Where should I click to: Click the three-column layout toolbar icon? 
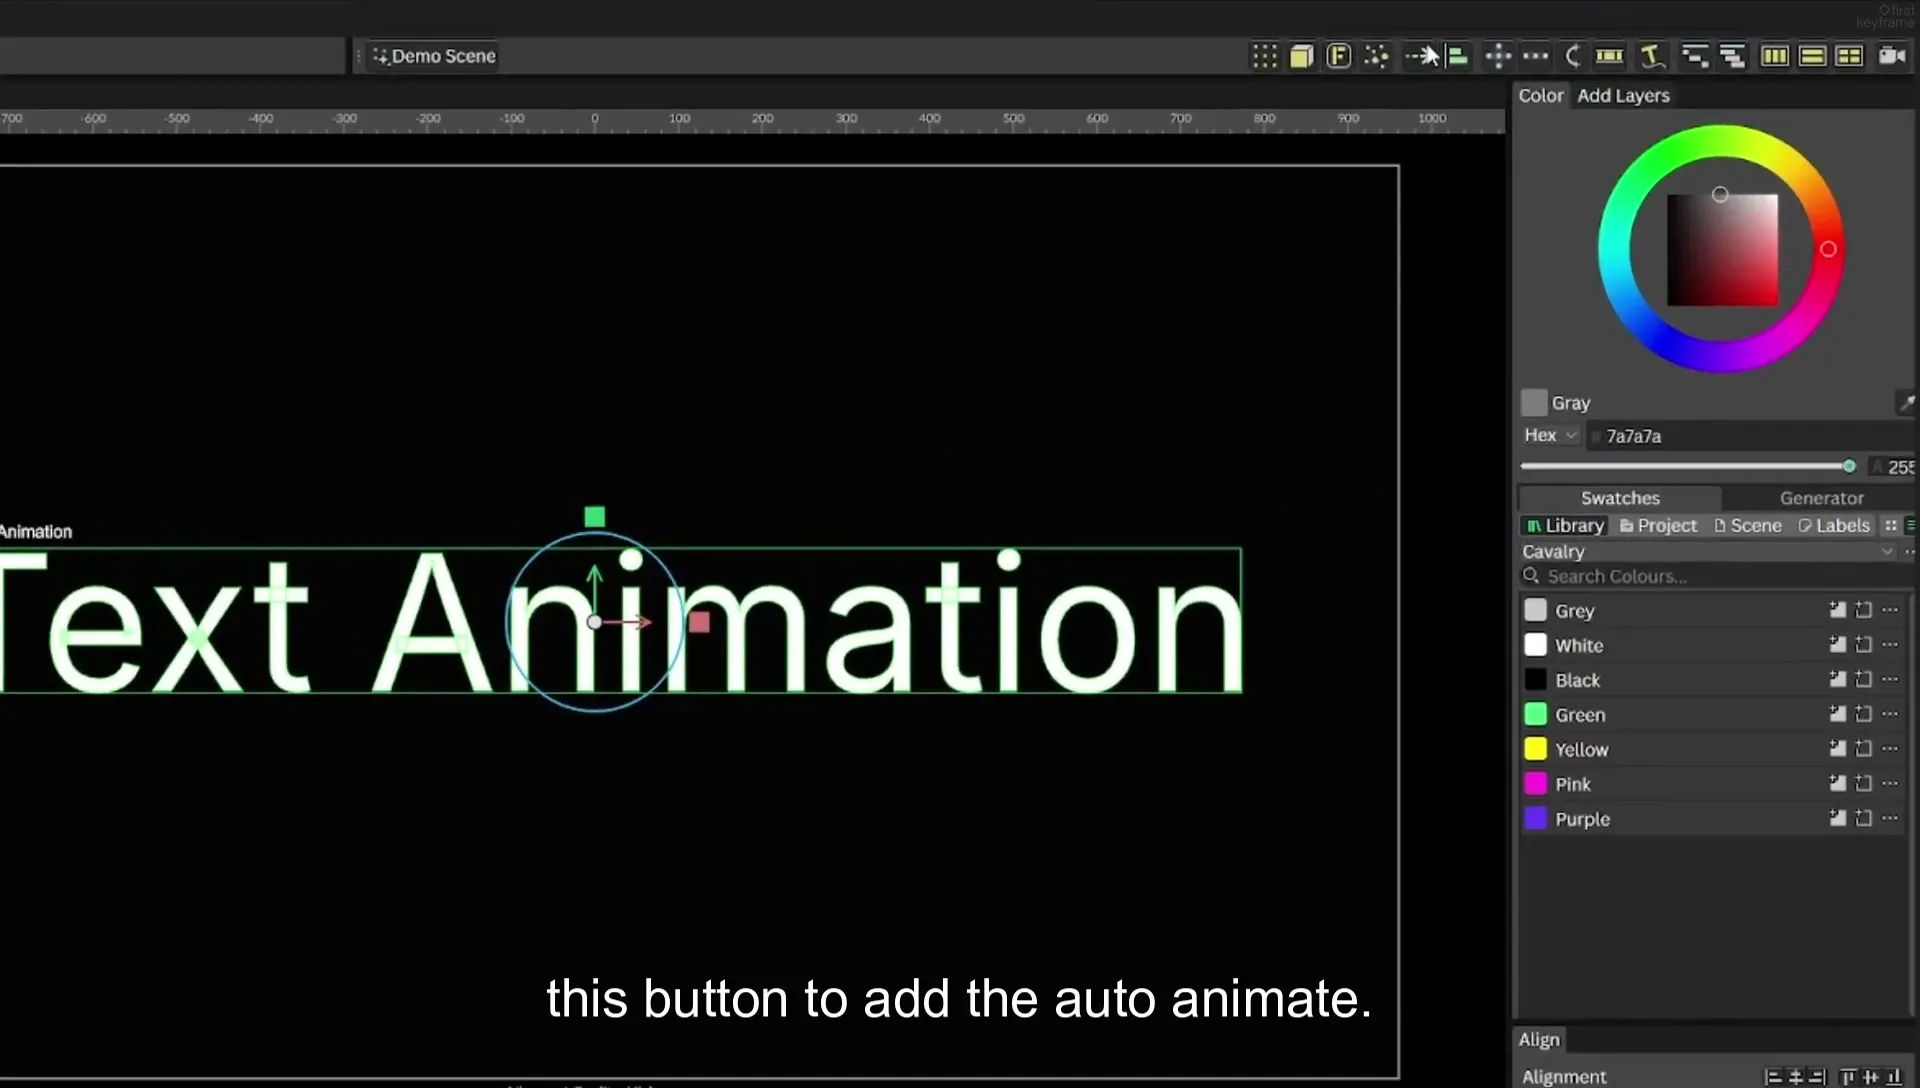coord(1775,56)
